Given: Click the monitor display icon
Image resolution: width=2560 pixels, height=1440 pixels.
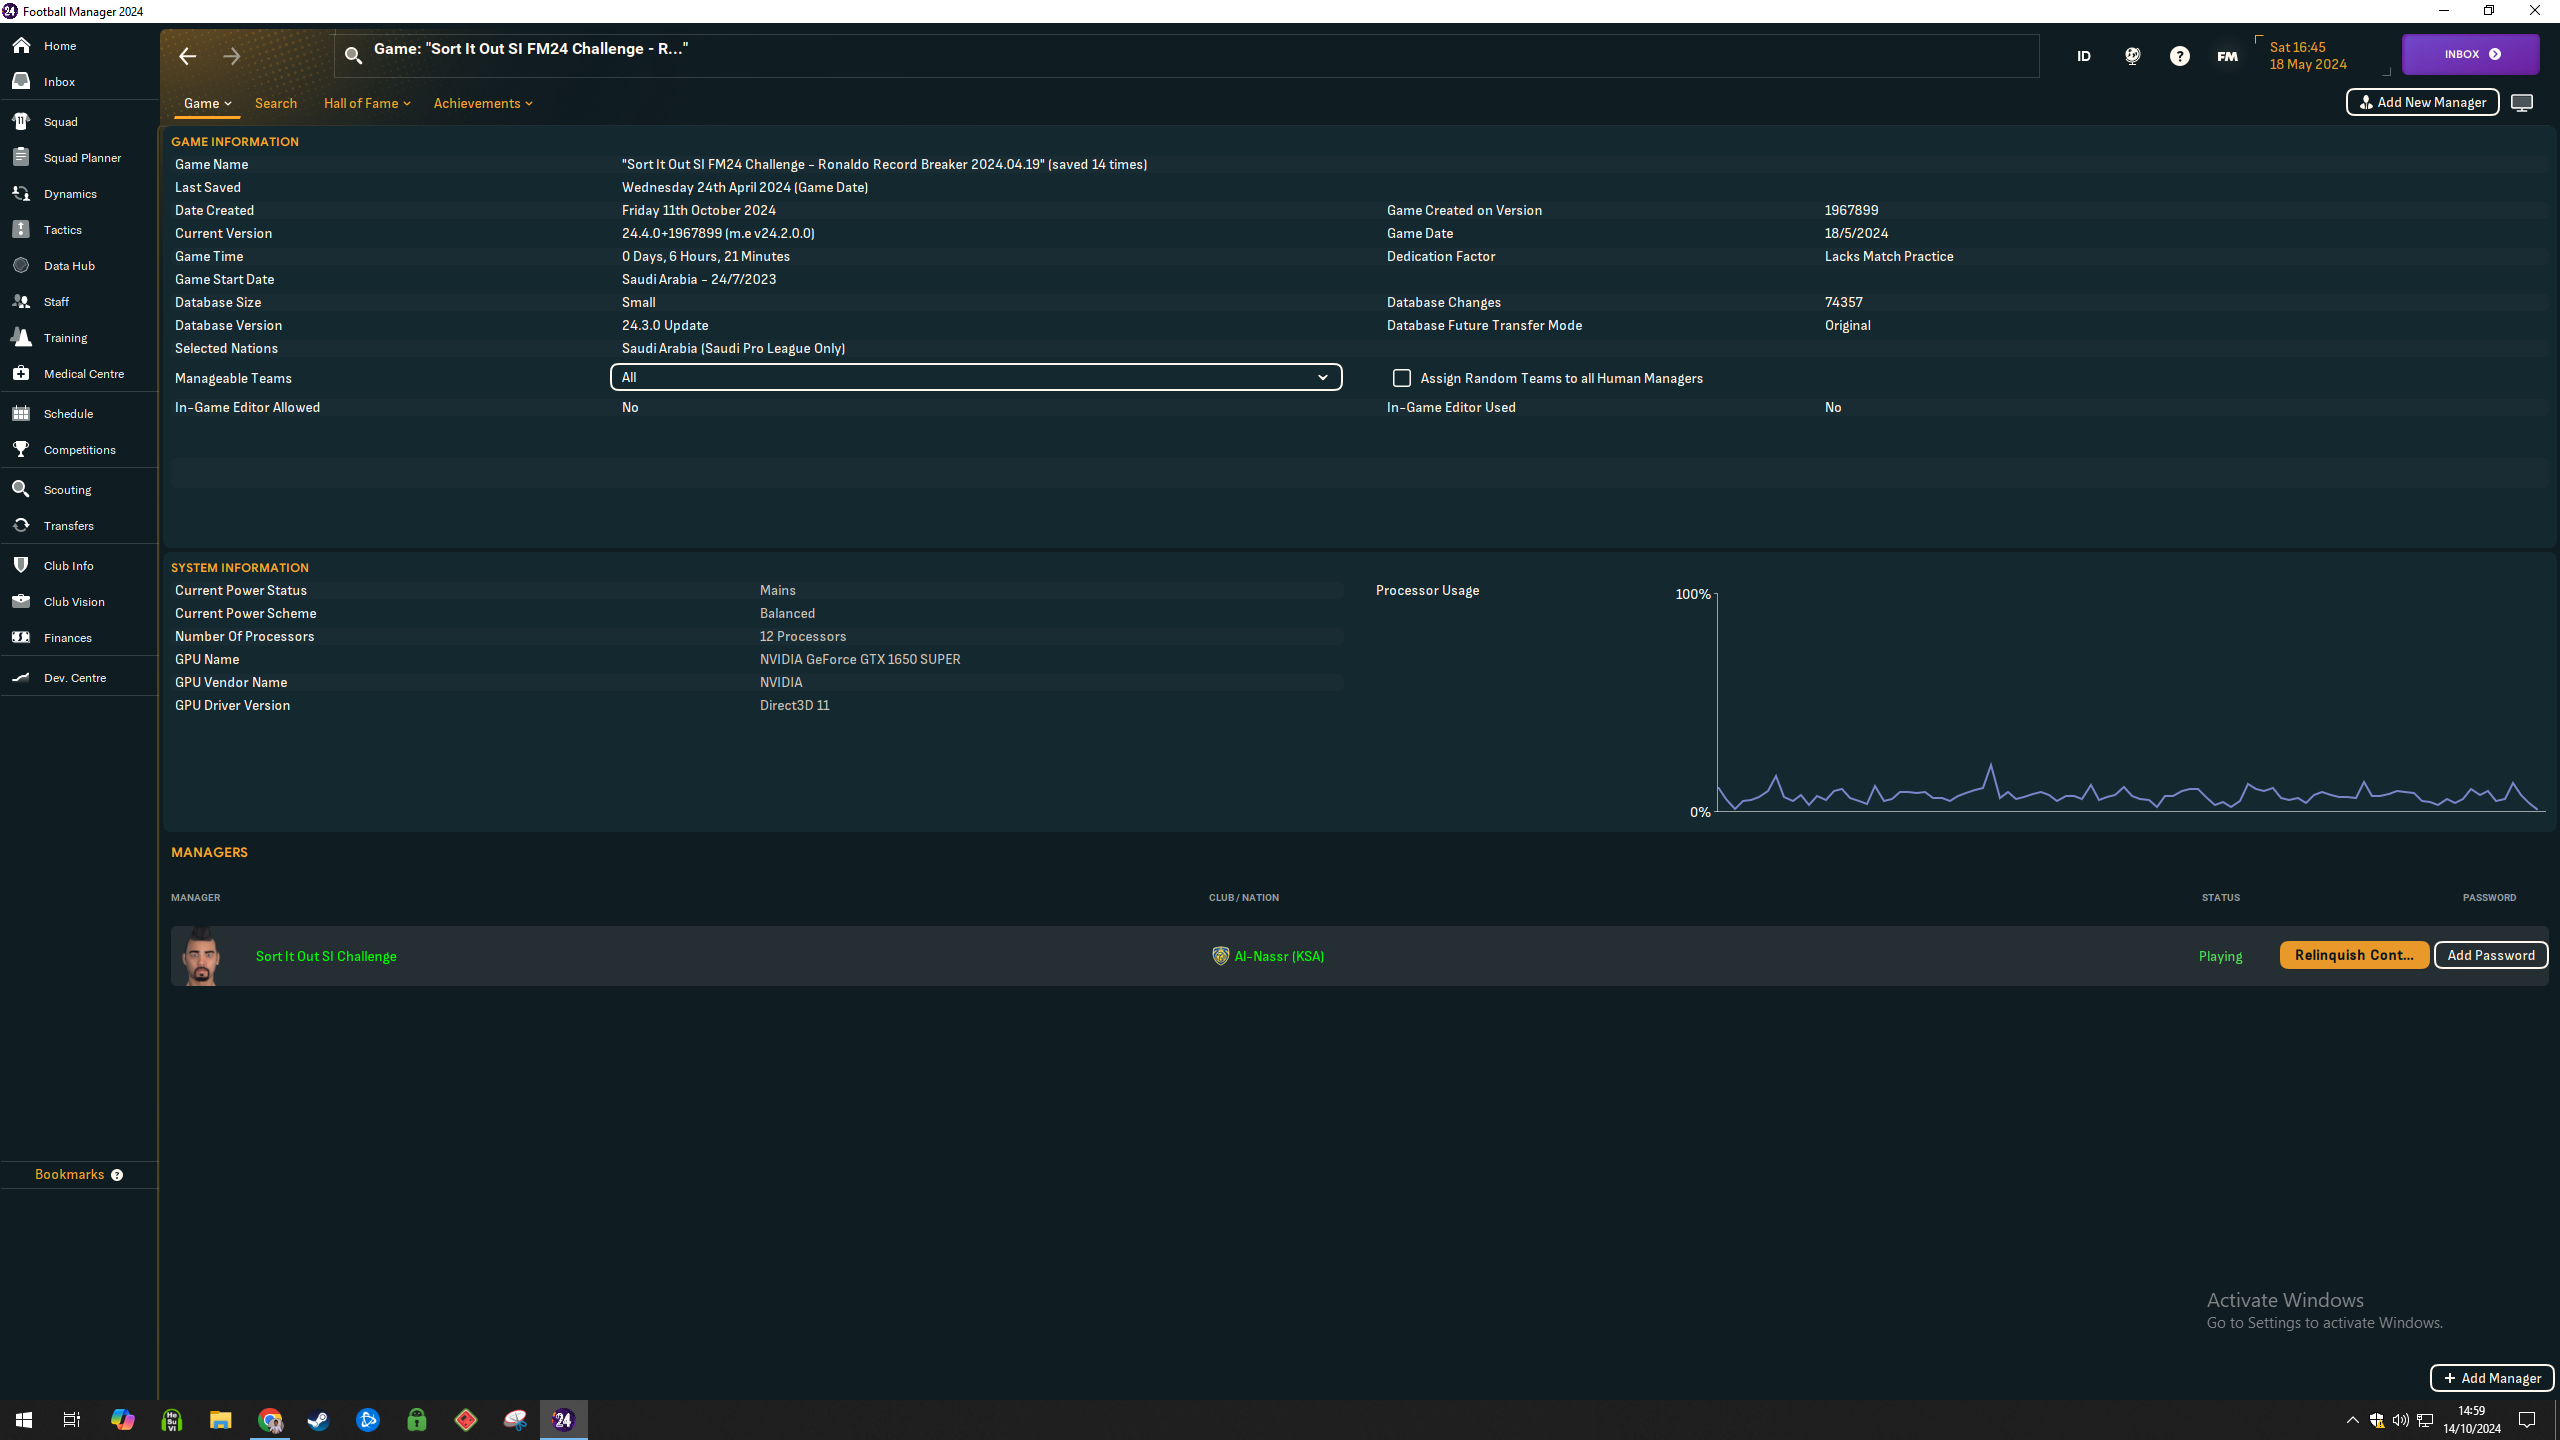Looking at the screenshot, I should [2522, 103].
